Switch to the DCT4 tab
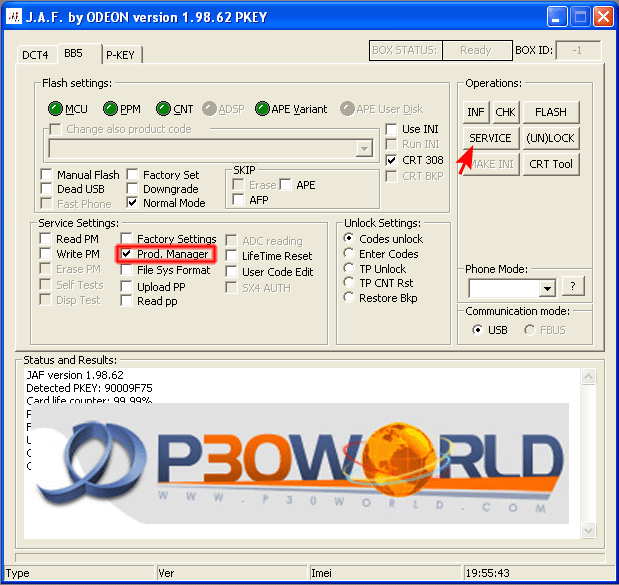The image size is (619, 585). pyautogui.click(x=35, y=55)
